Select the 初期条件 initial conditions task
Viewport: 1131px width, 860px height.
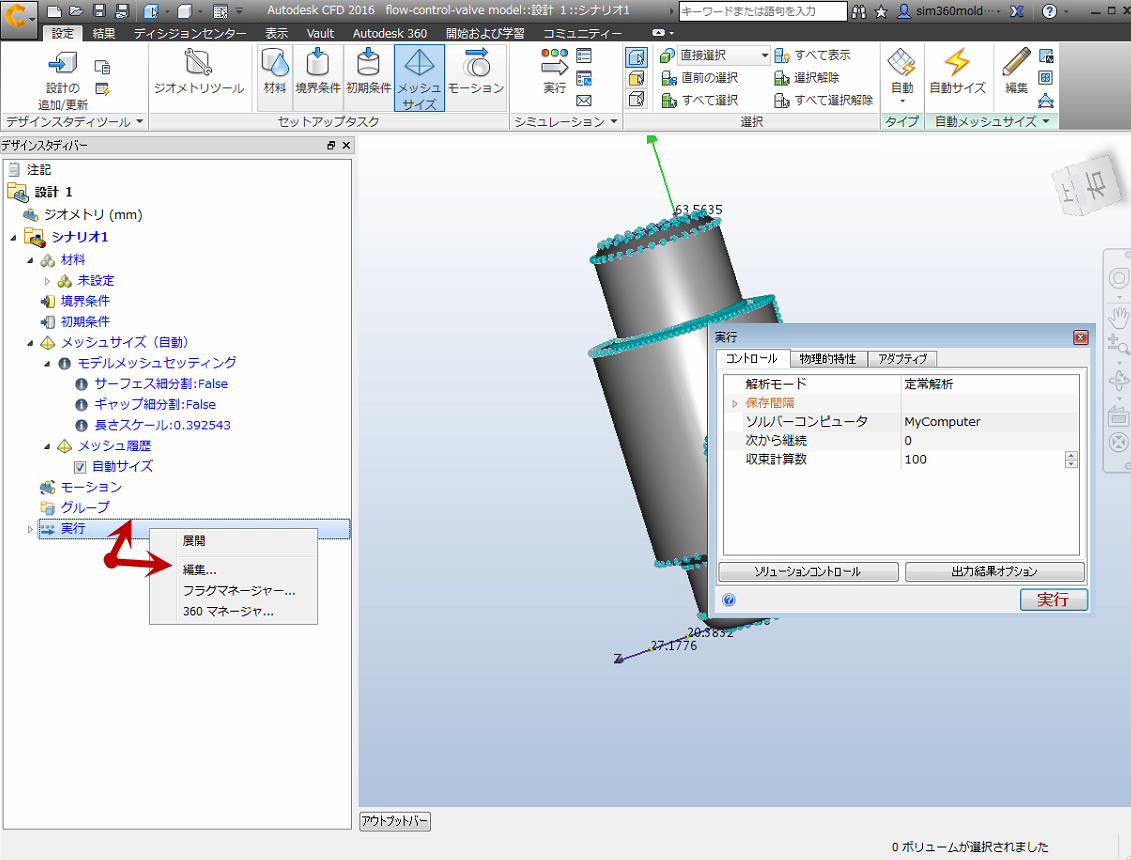point(369,71)
